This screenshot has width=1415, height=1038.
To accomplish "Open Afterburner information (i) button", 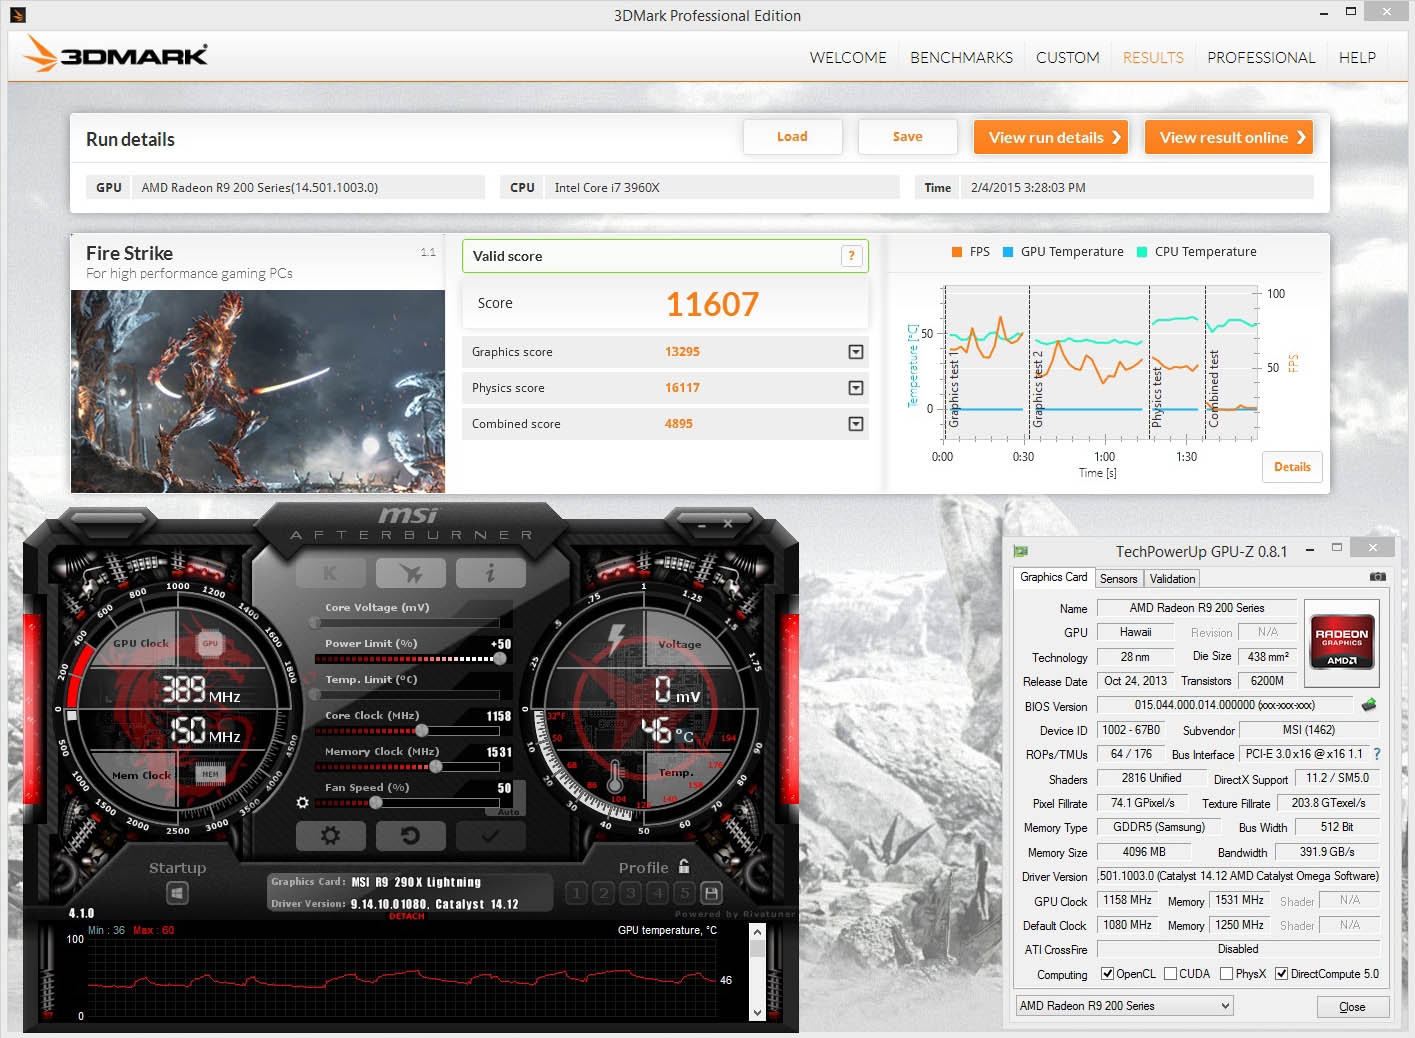I will [490, 573].
